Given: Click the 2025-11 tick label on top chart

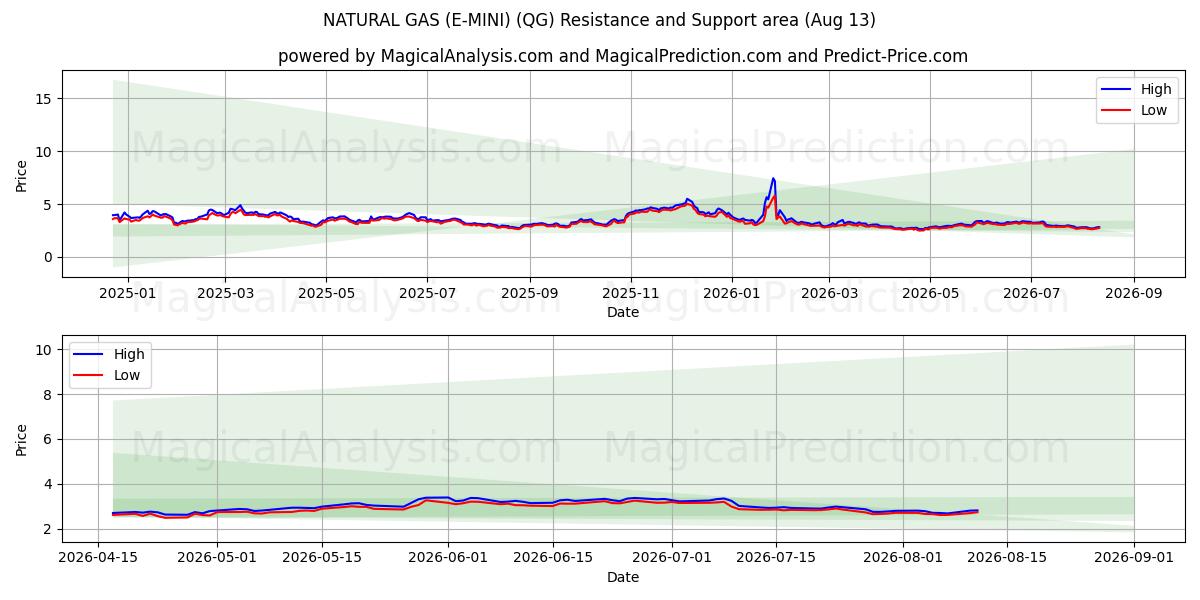Looking at the screenshot, I should pos(631,293).
